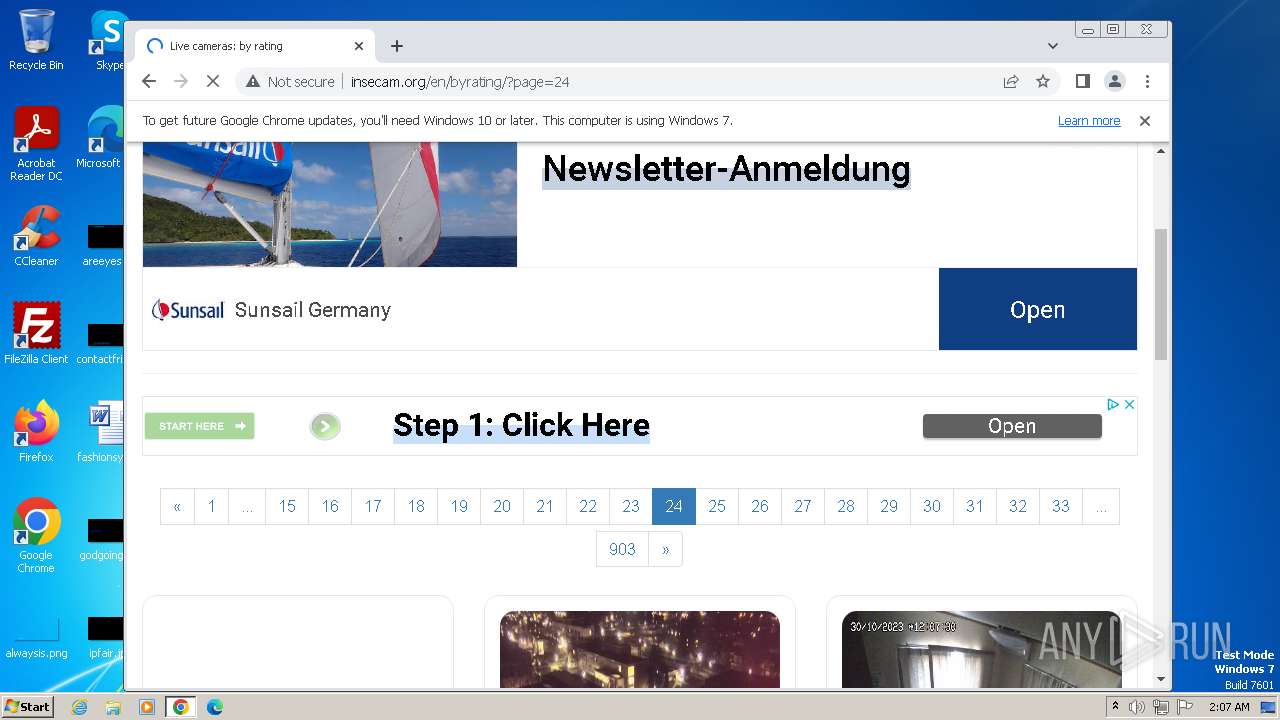
Task: Go to page 28
Action: click(x=846, y=506)
